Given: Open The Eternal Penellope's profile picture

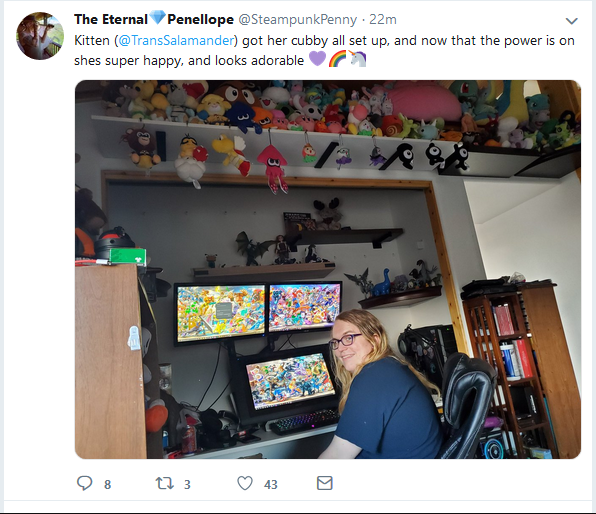Looking at the screenshot, I should (x=40, y=36).
